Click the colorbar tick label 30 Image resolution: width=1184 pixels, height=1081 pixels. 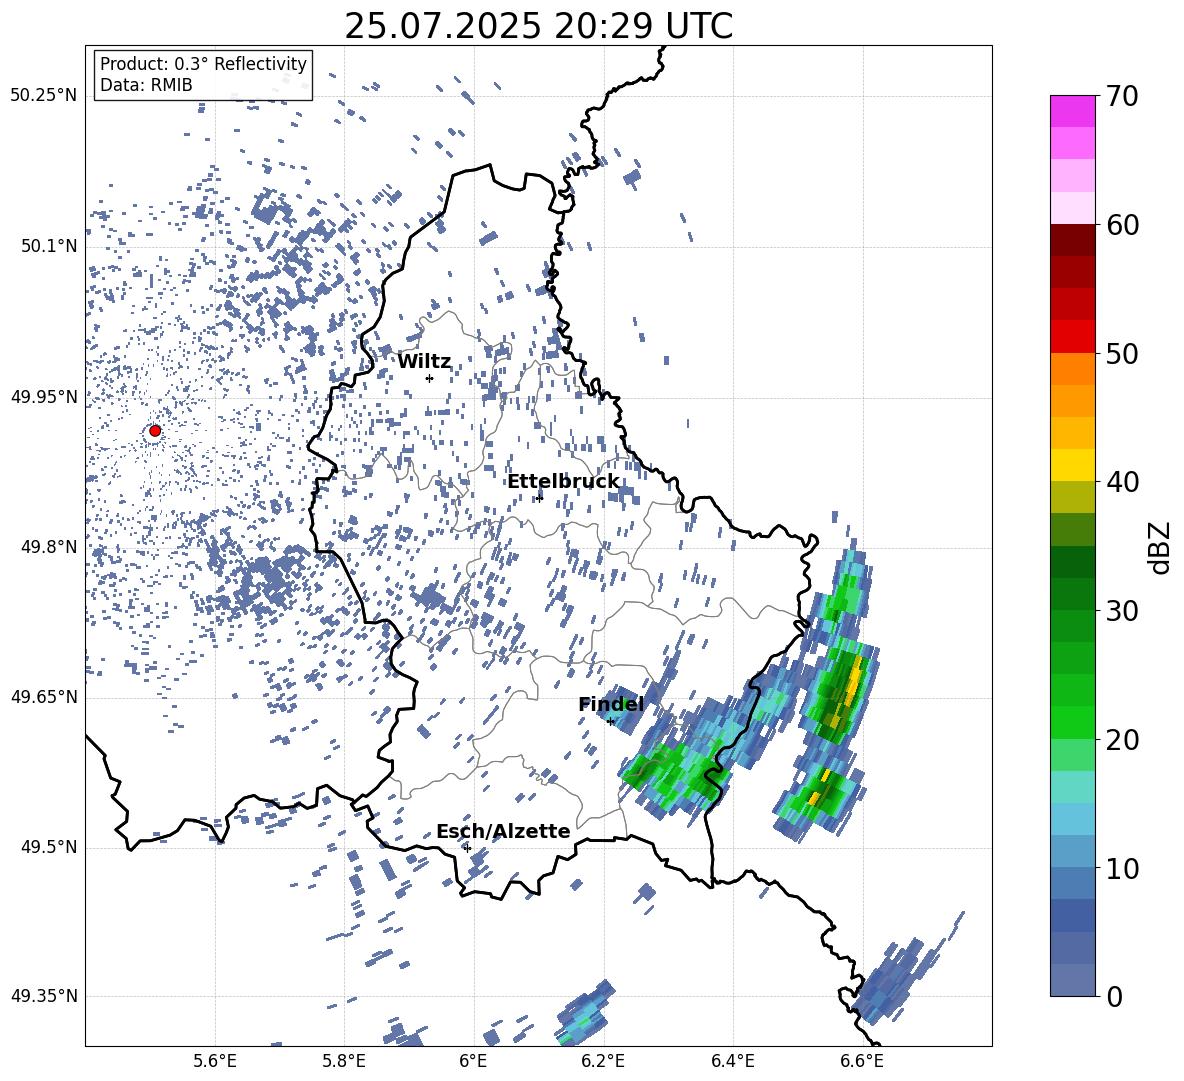(x=1123, y=611)
